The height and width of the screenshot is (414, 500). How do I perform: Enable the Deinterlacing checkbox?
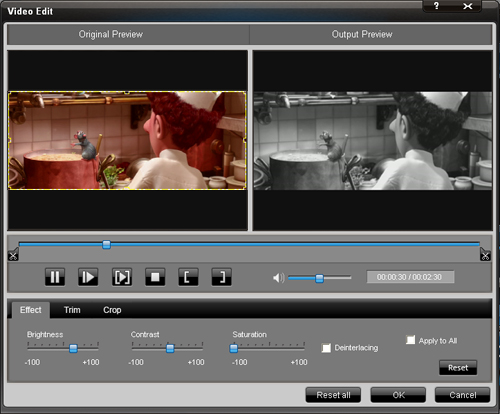tap(326, 348)
